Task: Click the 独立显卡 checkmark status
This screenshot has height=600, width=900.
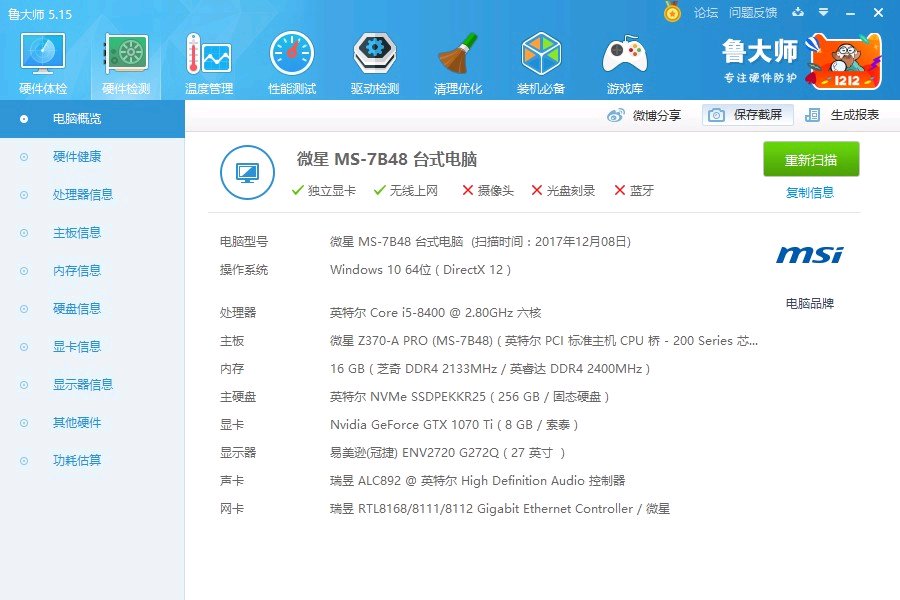Action: click(x=324, y=191)
